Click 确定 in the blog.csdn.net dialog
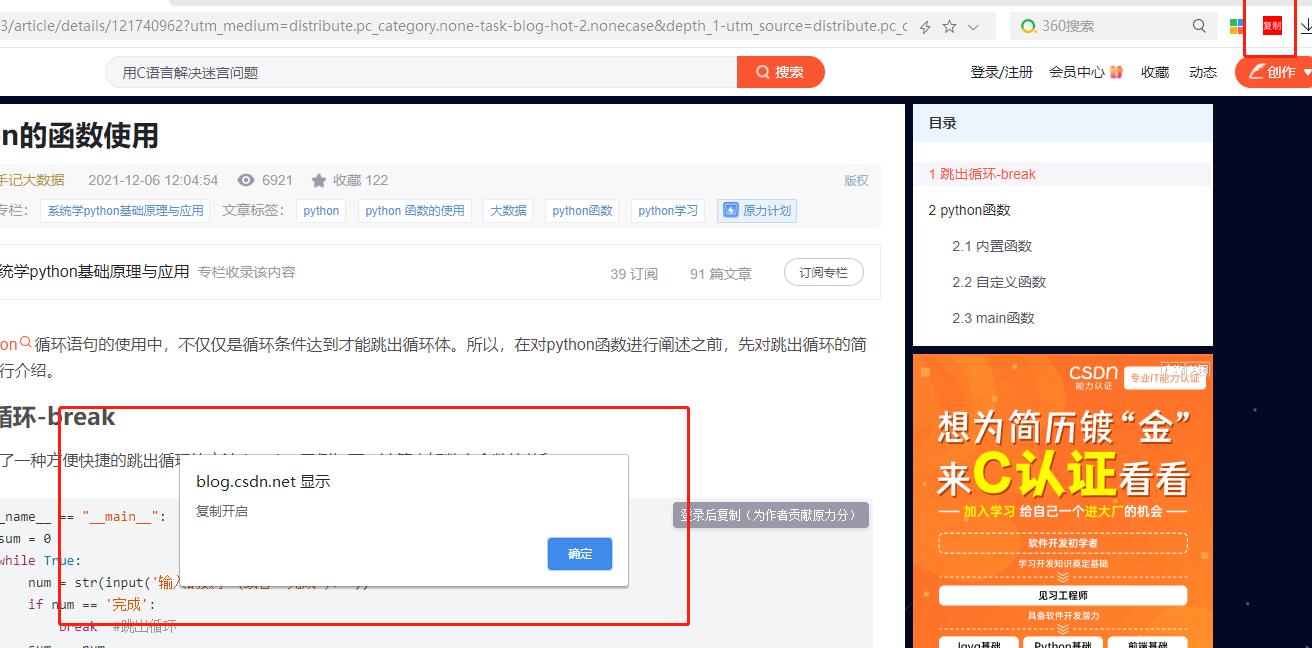Image resolution: width=1312 pixels, height=648 pixels. point(580,553)
